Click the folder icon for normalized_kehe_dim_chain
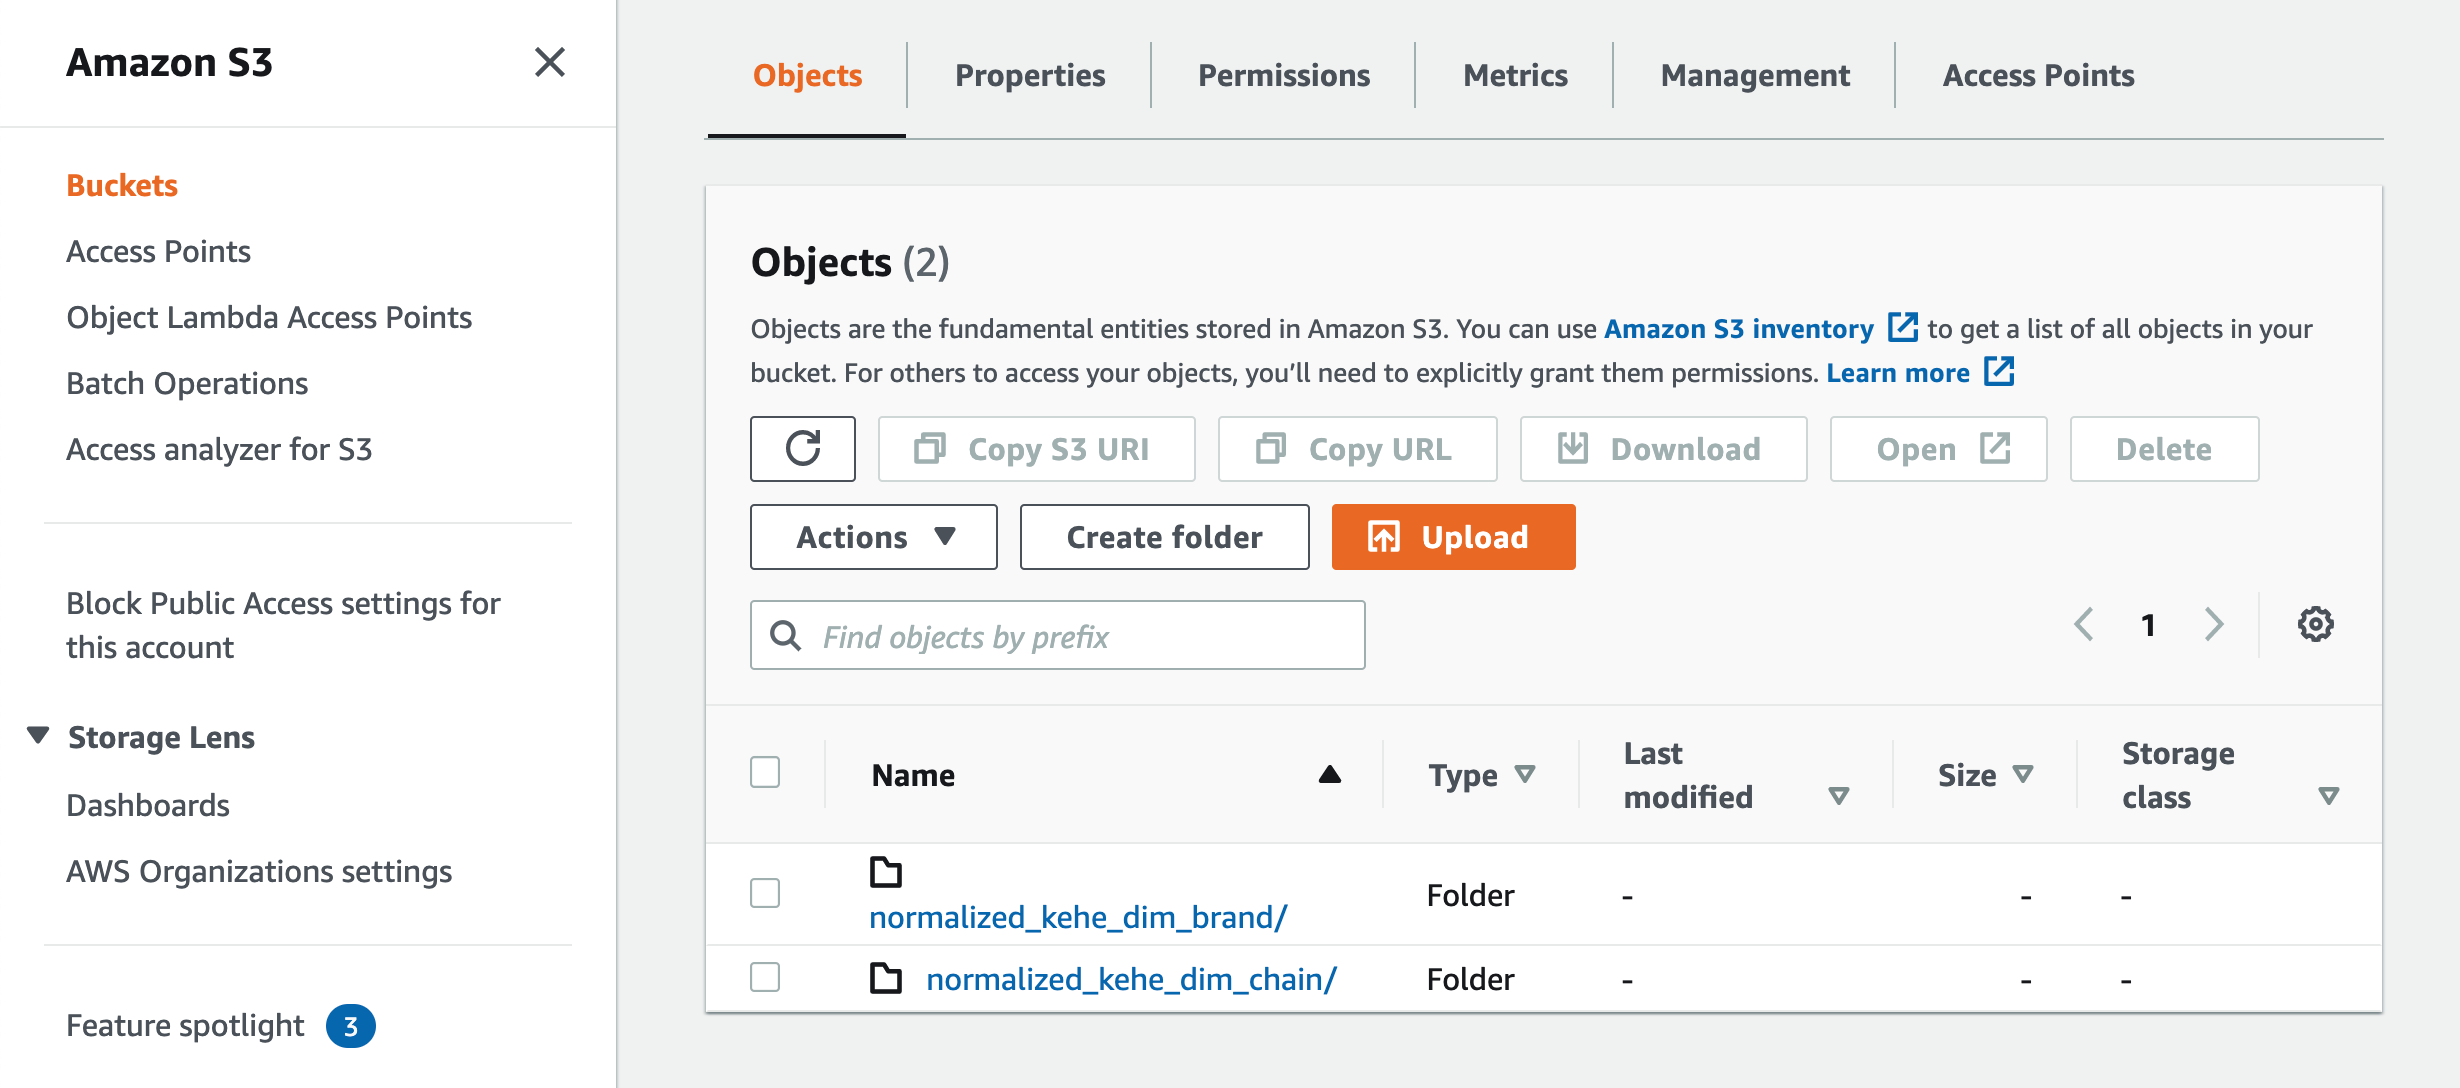The height and width of the screenshot is (1088, 2460). (x=885, y=978)
